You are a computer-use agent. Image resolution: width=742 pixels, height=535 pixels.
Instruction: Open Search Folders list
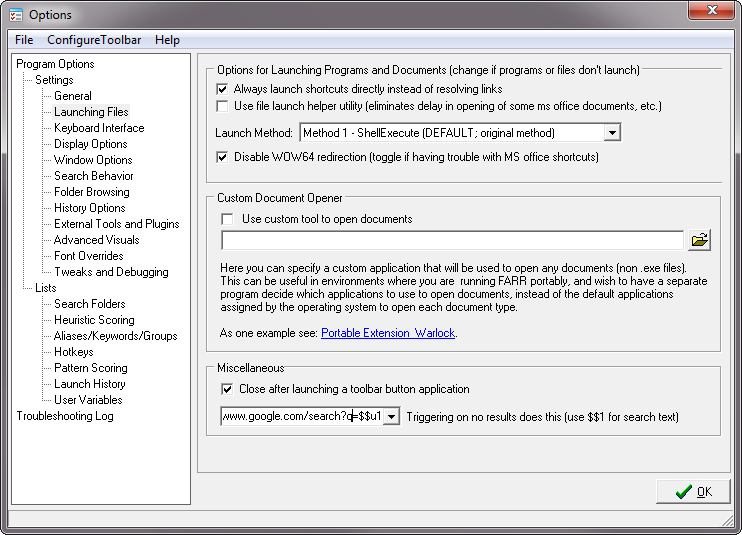pyautogui.click(x=89, y=304)
